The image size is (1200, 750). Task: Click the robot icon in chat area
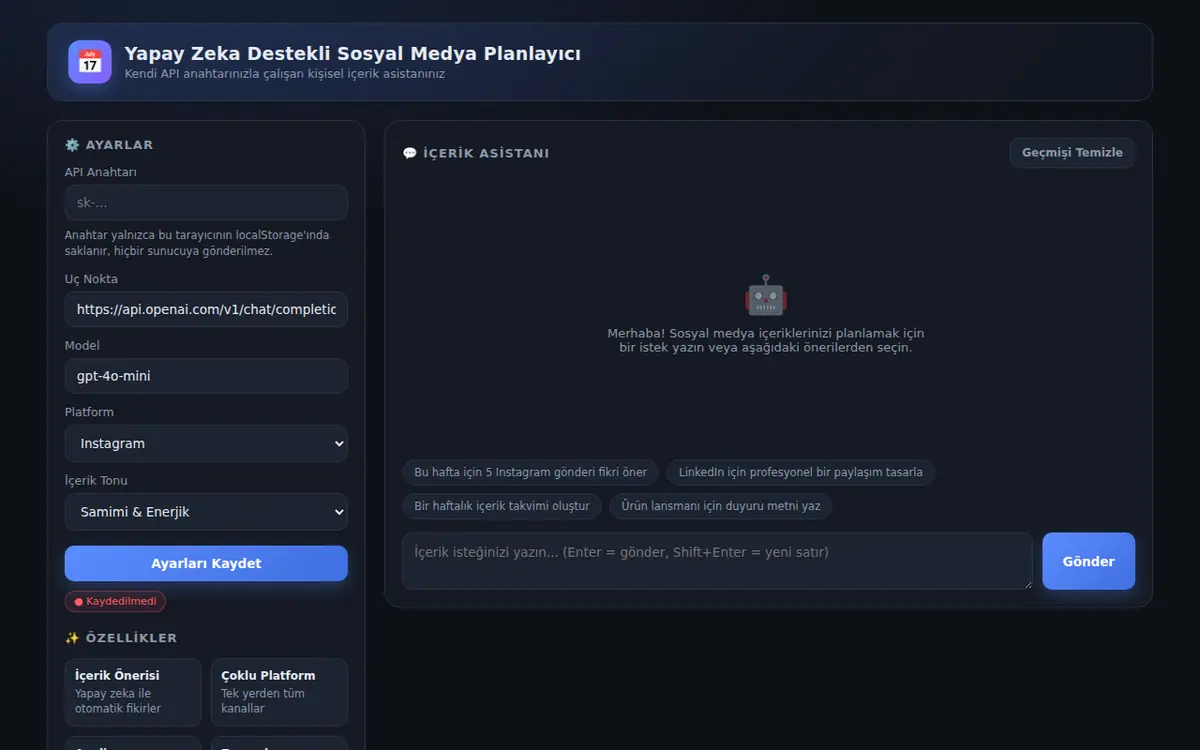click(766, 296)
